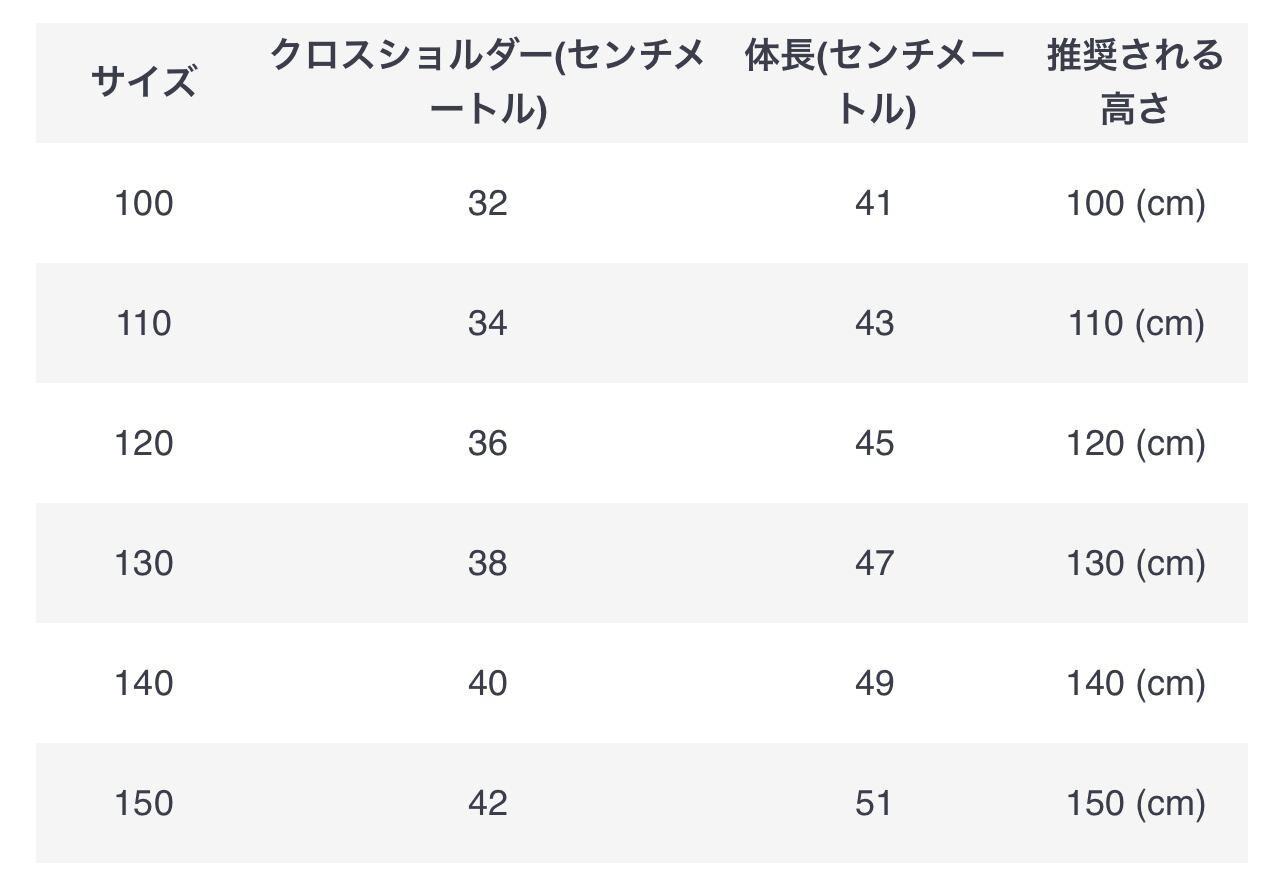1284x874 pixels.
Task: Select size 140 row label
Action: point(143,683)
